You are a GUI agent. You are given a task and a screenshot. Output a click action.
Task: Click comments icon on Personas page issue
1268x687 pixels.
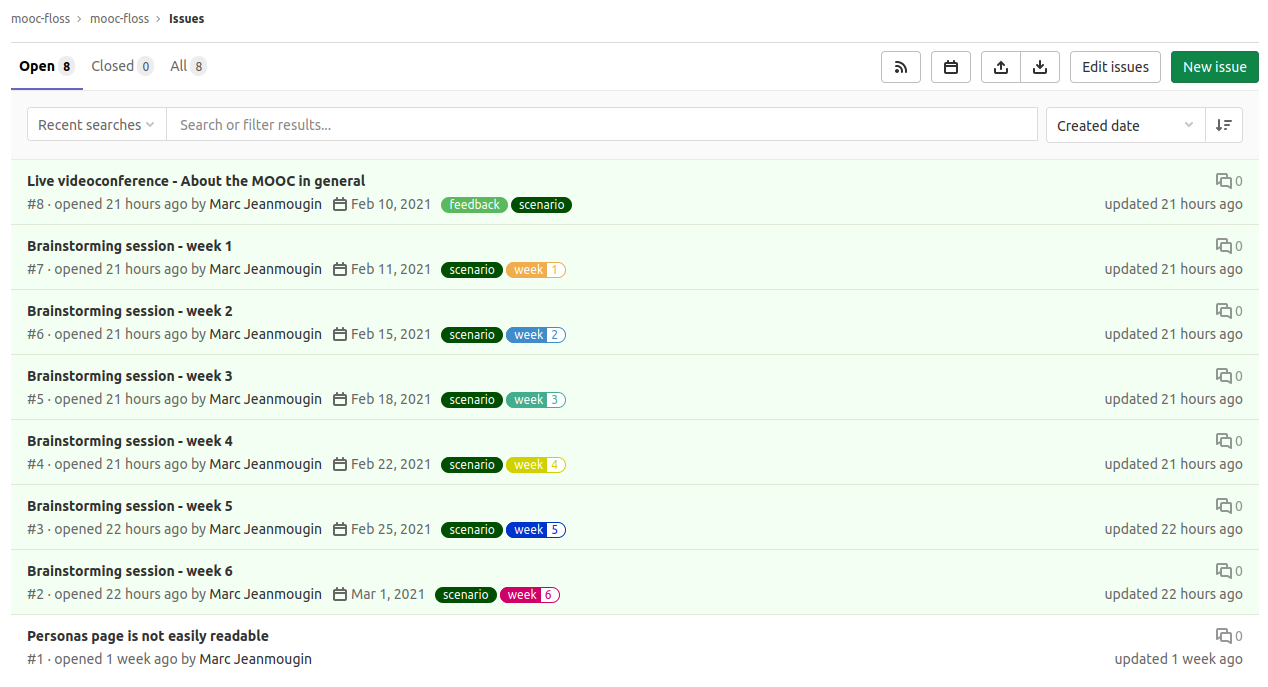(1224, 636)
